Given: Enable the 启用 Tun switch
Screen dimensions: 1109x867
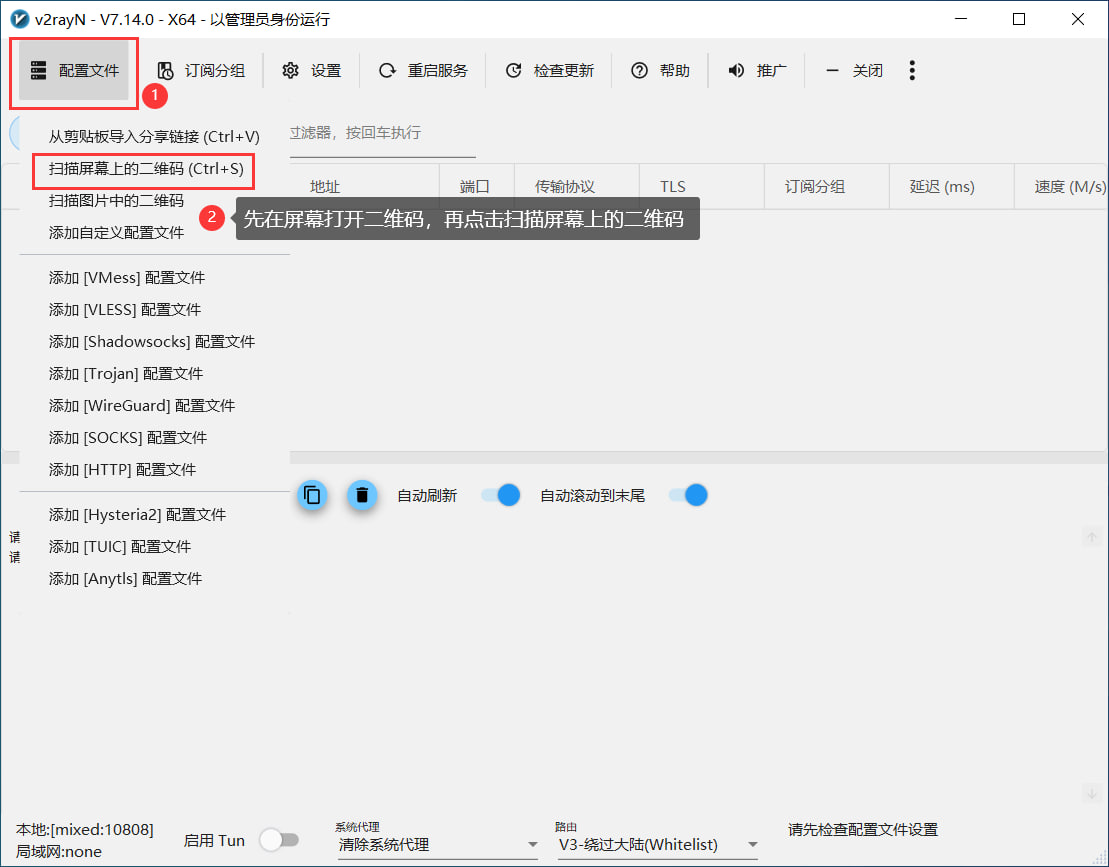Looking at the screenshot, I should (279, 841).
